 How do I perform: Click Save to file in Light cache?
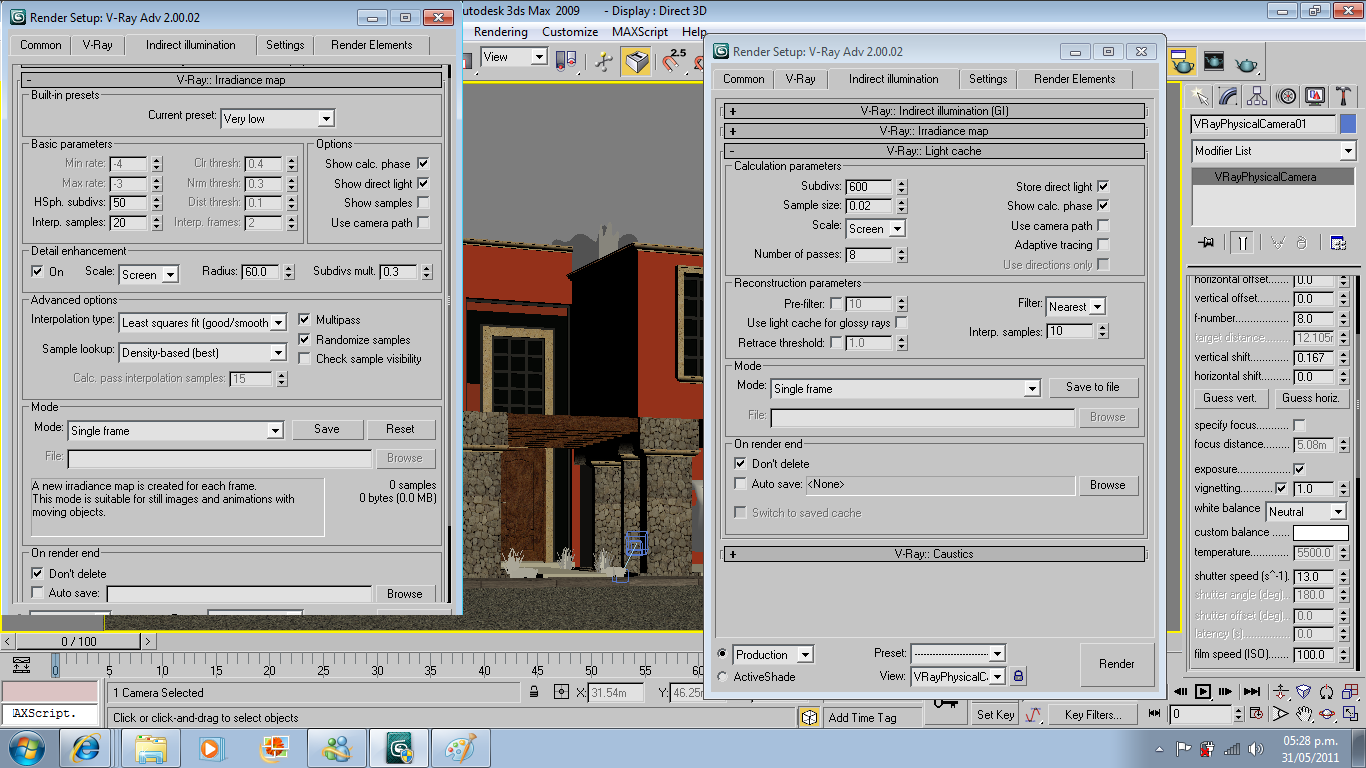tap(1092, 387)
